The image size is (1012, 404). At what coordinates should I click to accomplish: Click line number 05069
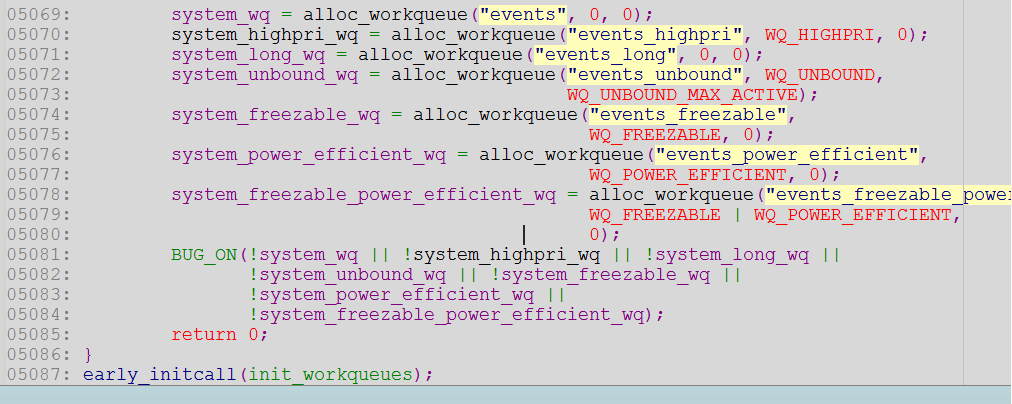[37, 14]
